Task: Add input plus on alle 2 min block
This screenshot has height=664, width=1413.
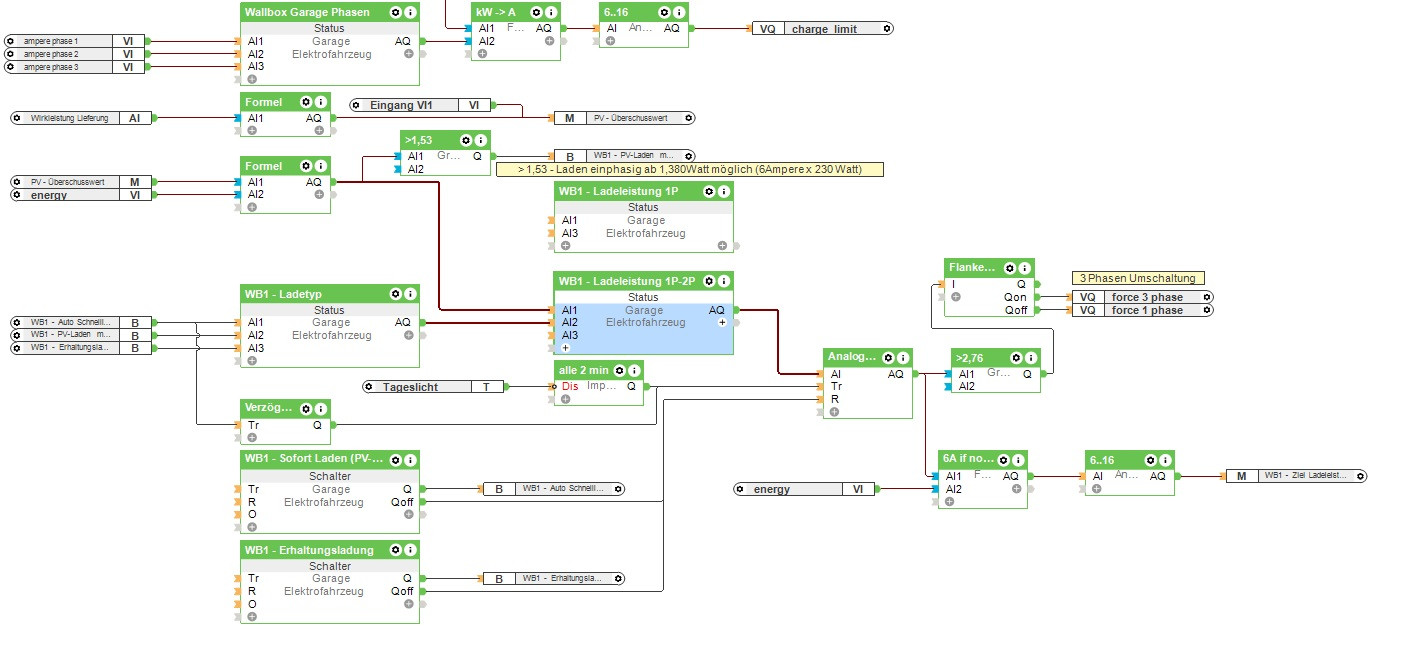Action: pyautogui.click(x=565, y=399)
